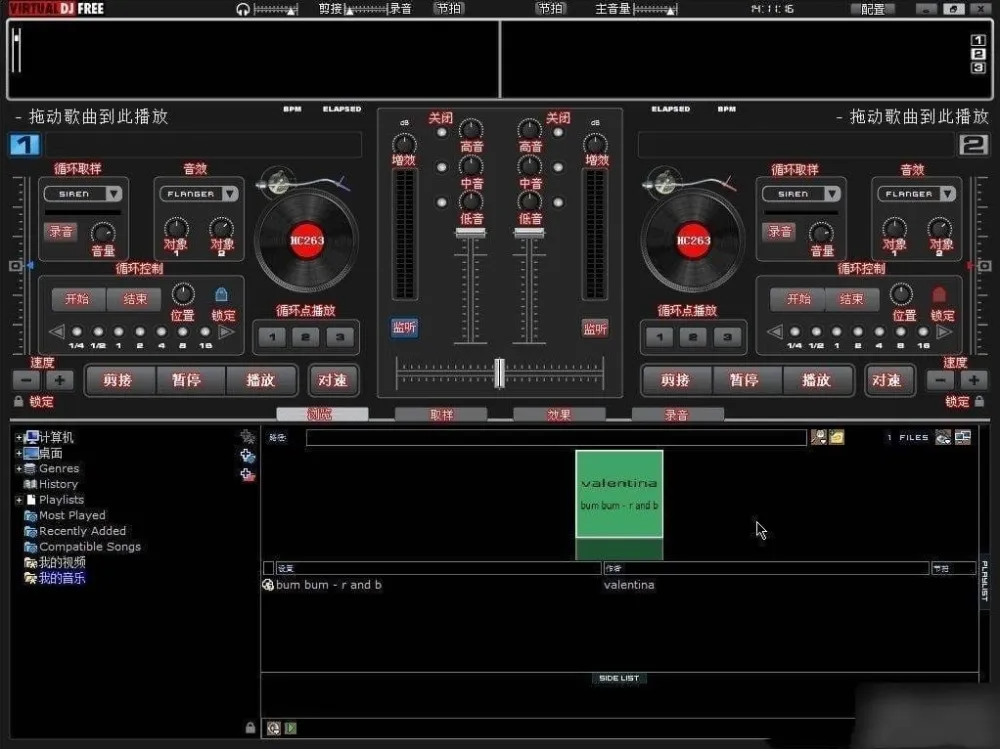Click the padlock icon at browser bottom left
The image size is (1000, 749).
(x=249, y=728)
